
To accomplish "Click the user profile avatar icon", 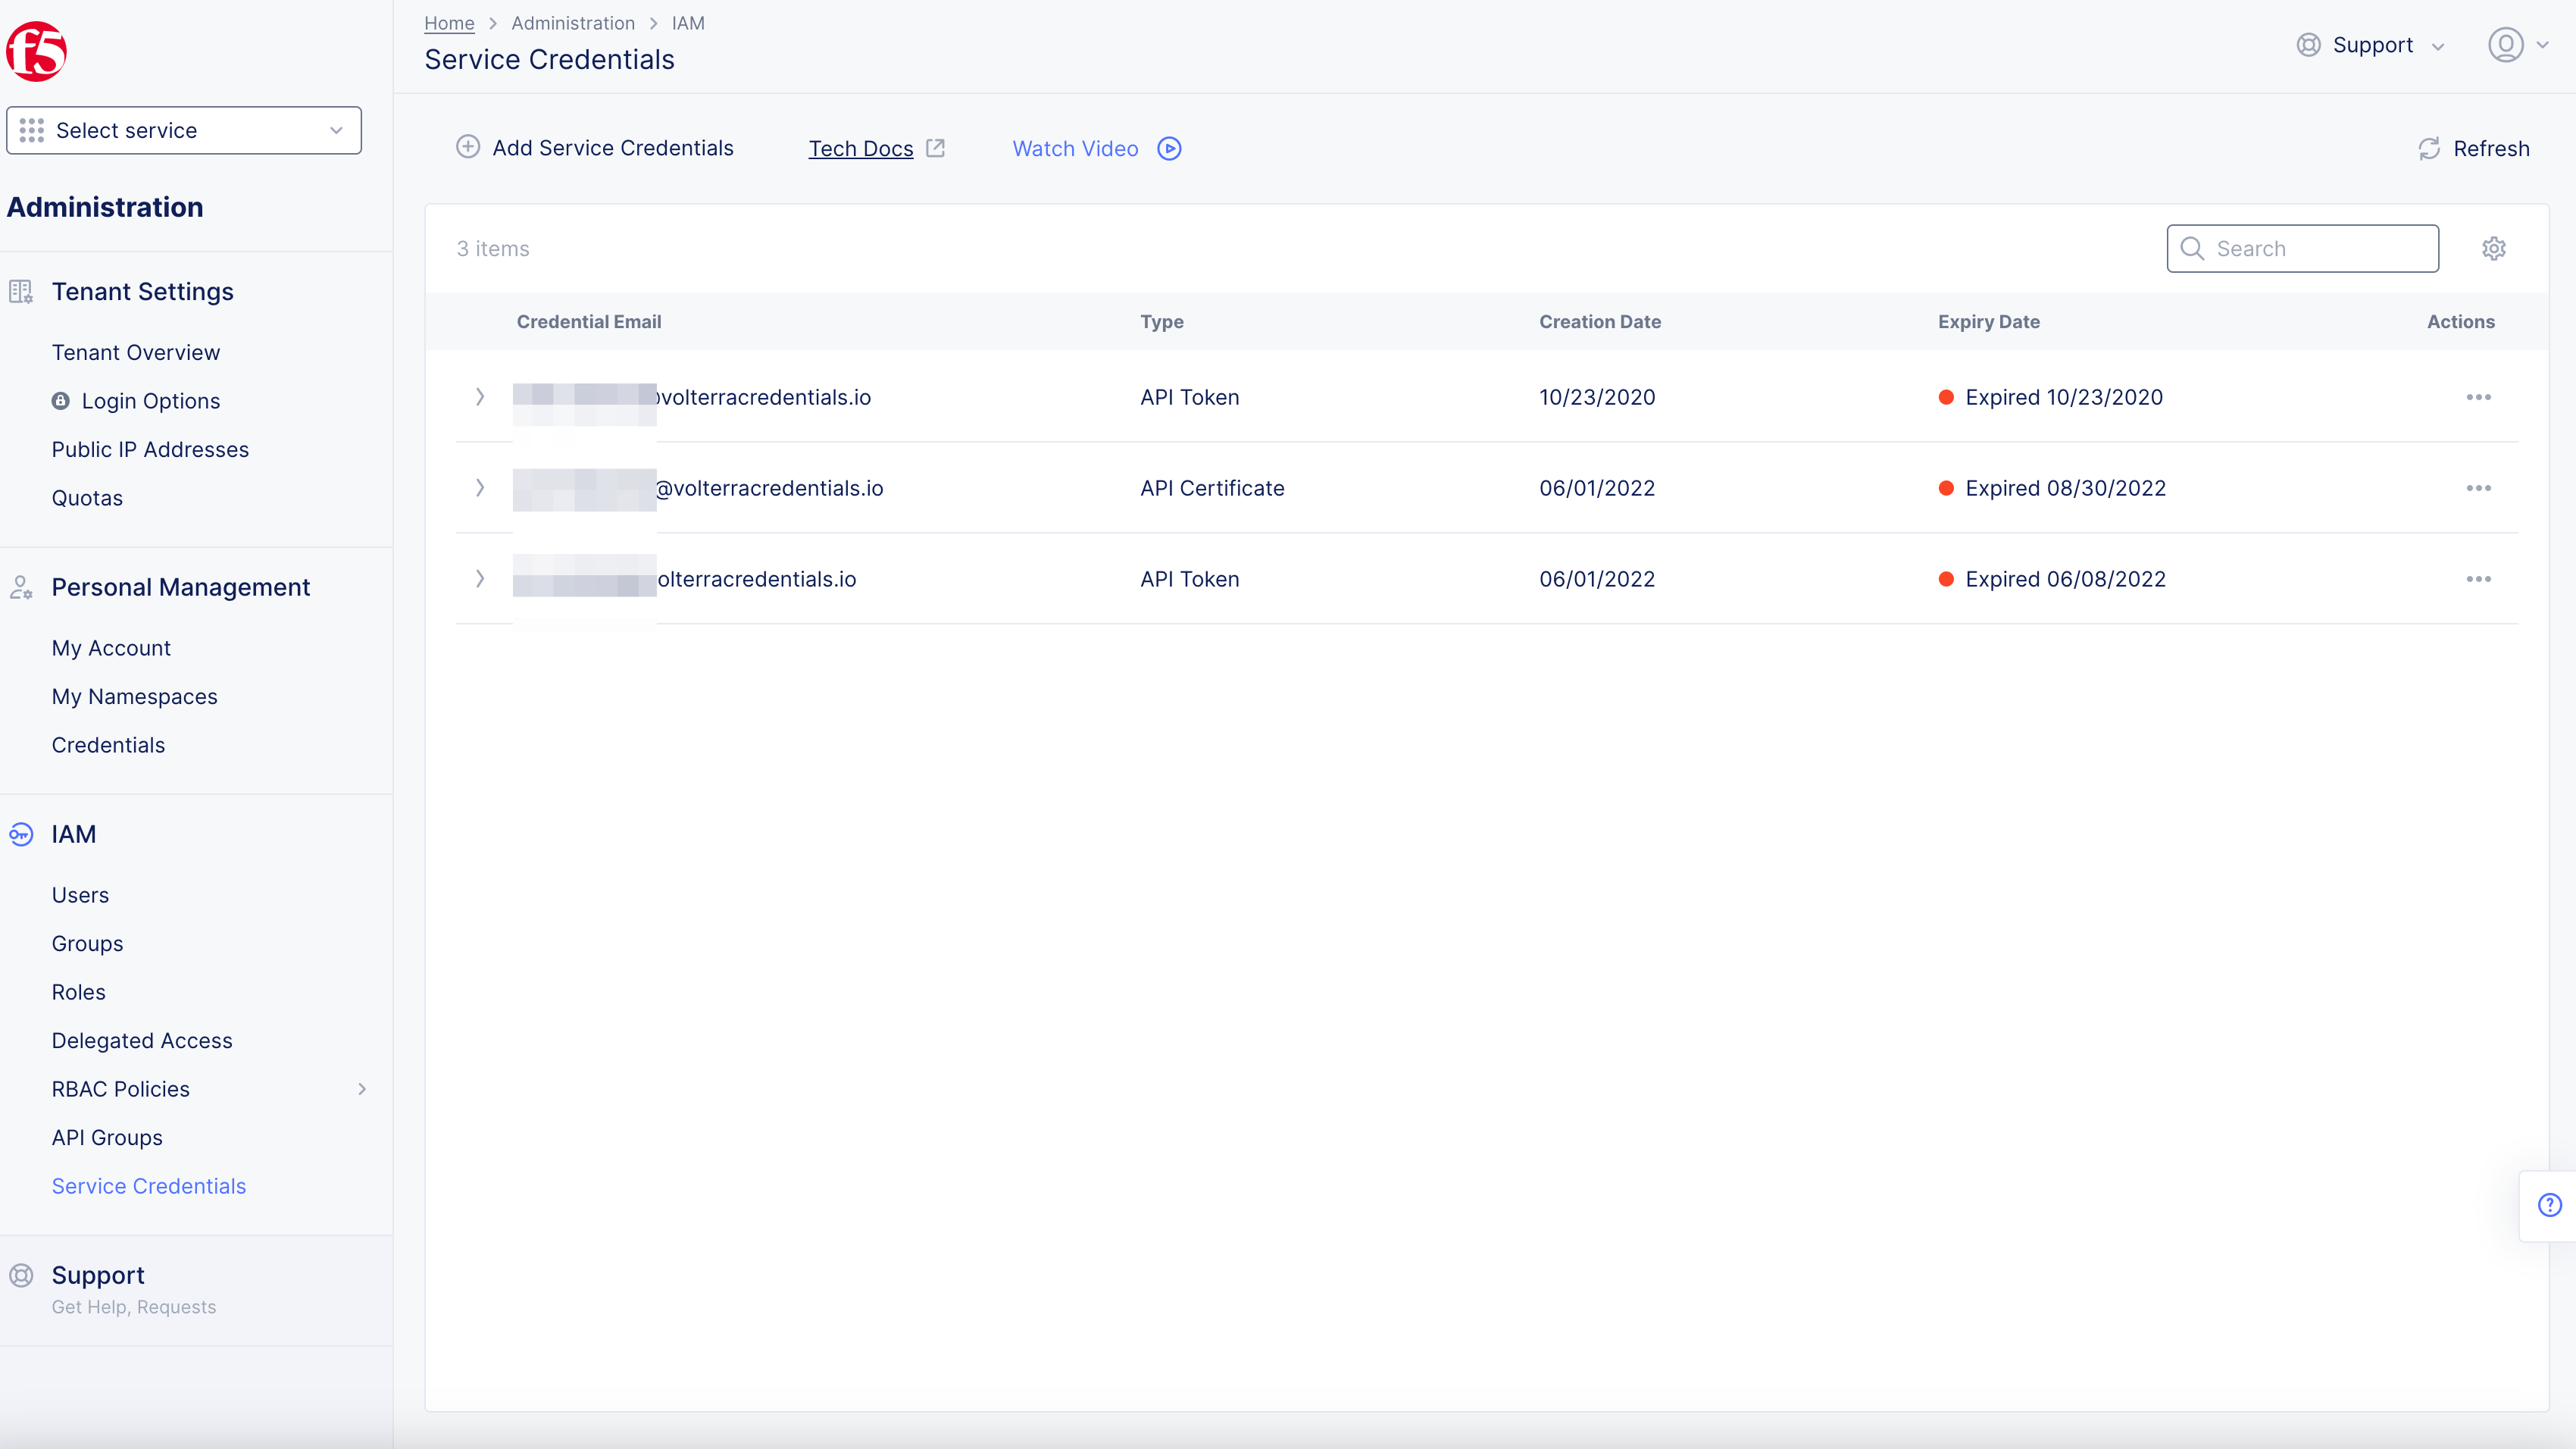I will pyautogui.click(x=2505, y=45).
